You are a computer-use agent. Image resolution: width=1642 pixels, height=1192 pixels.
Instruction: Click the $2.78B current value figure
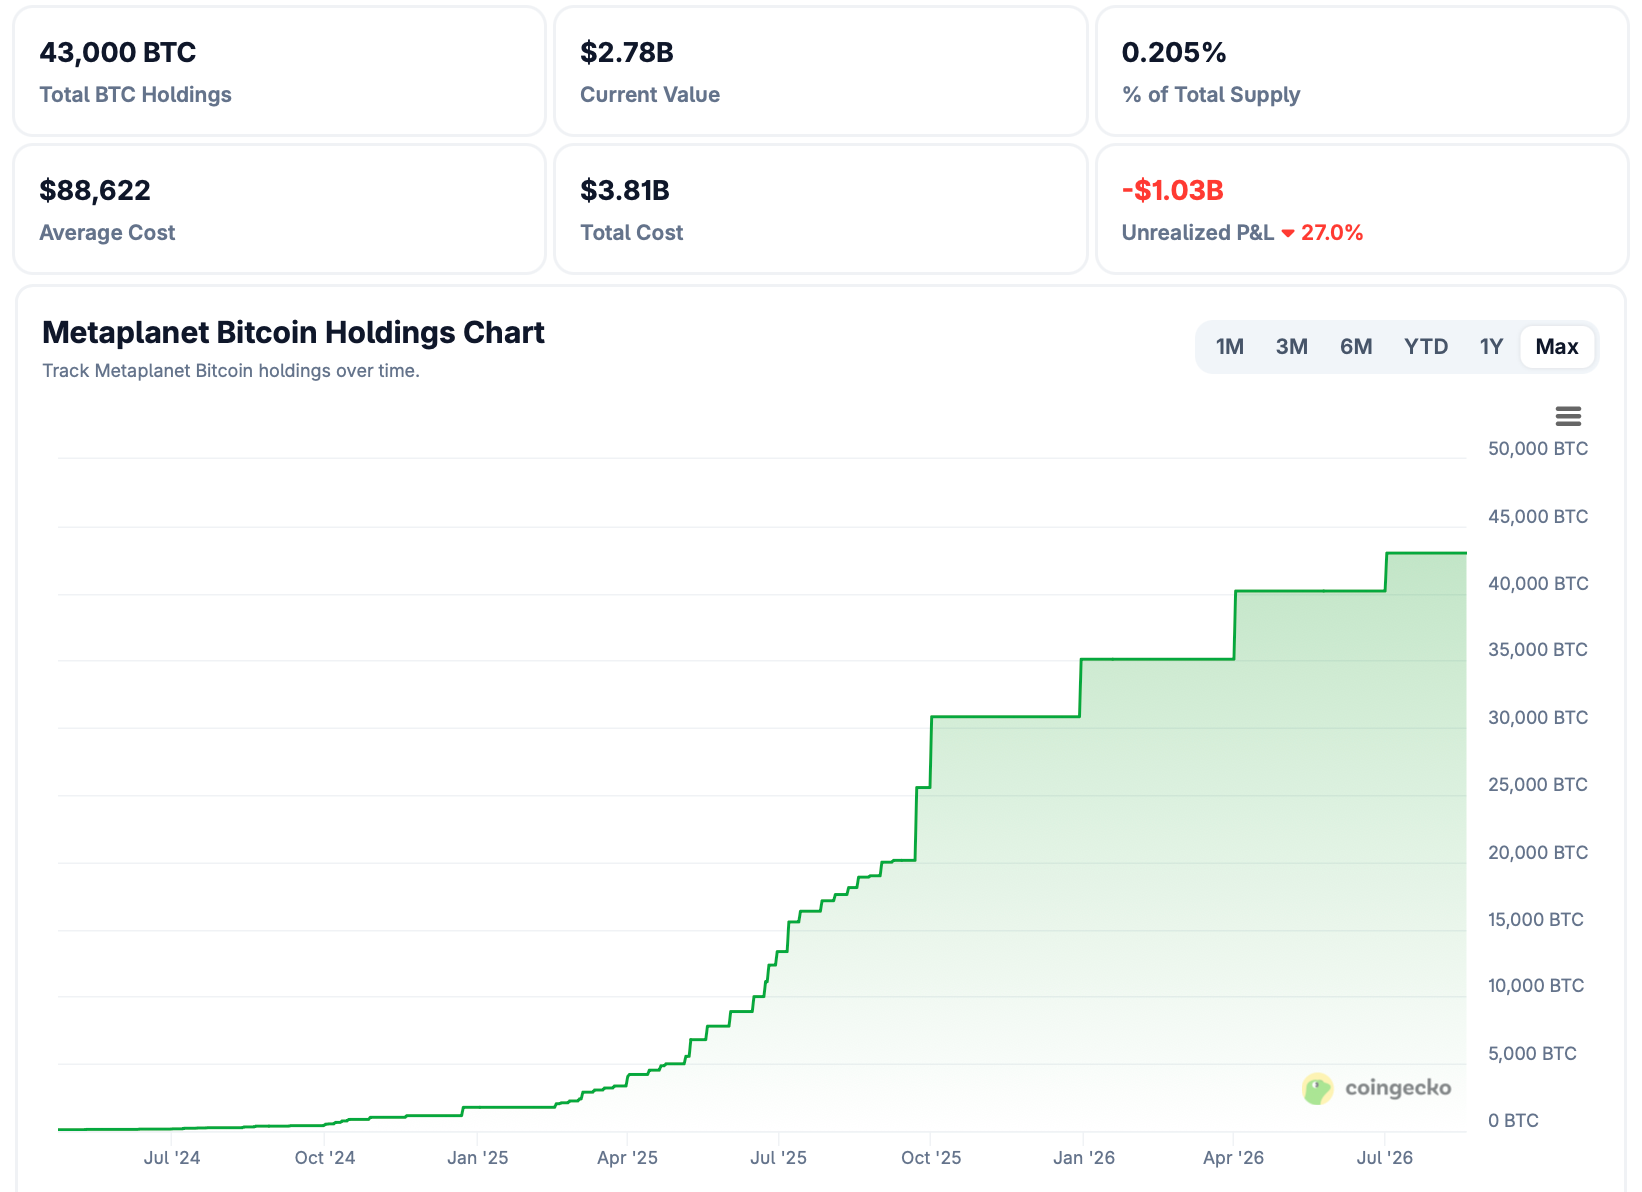click(x=627, y=52)
